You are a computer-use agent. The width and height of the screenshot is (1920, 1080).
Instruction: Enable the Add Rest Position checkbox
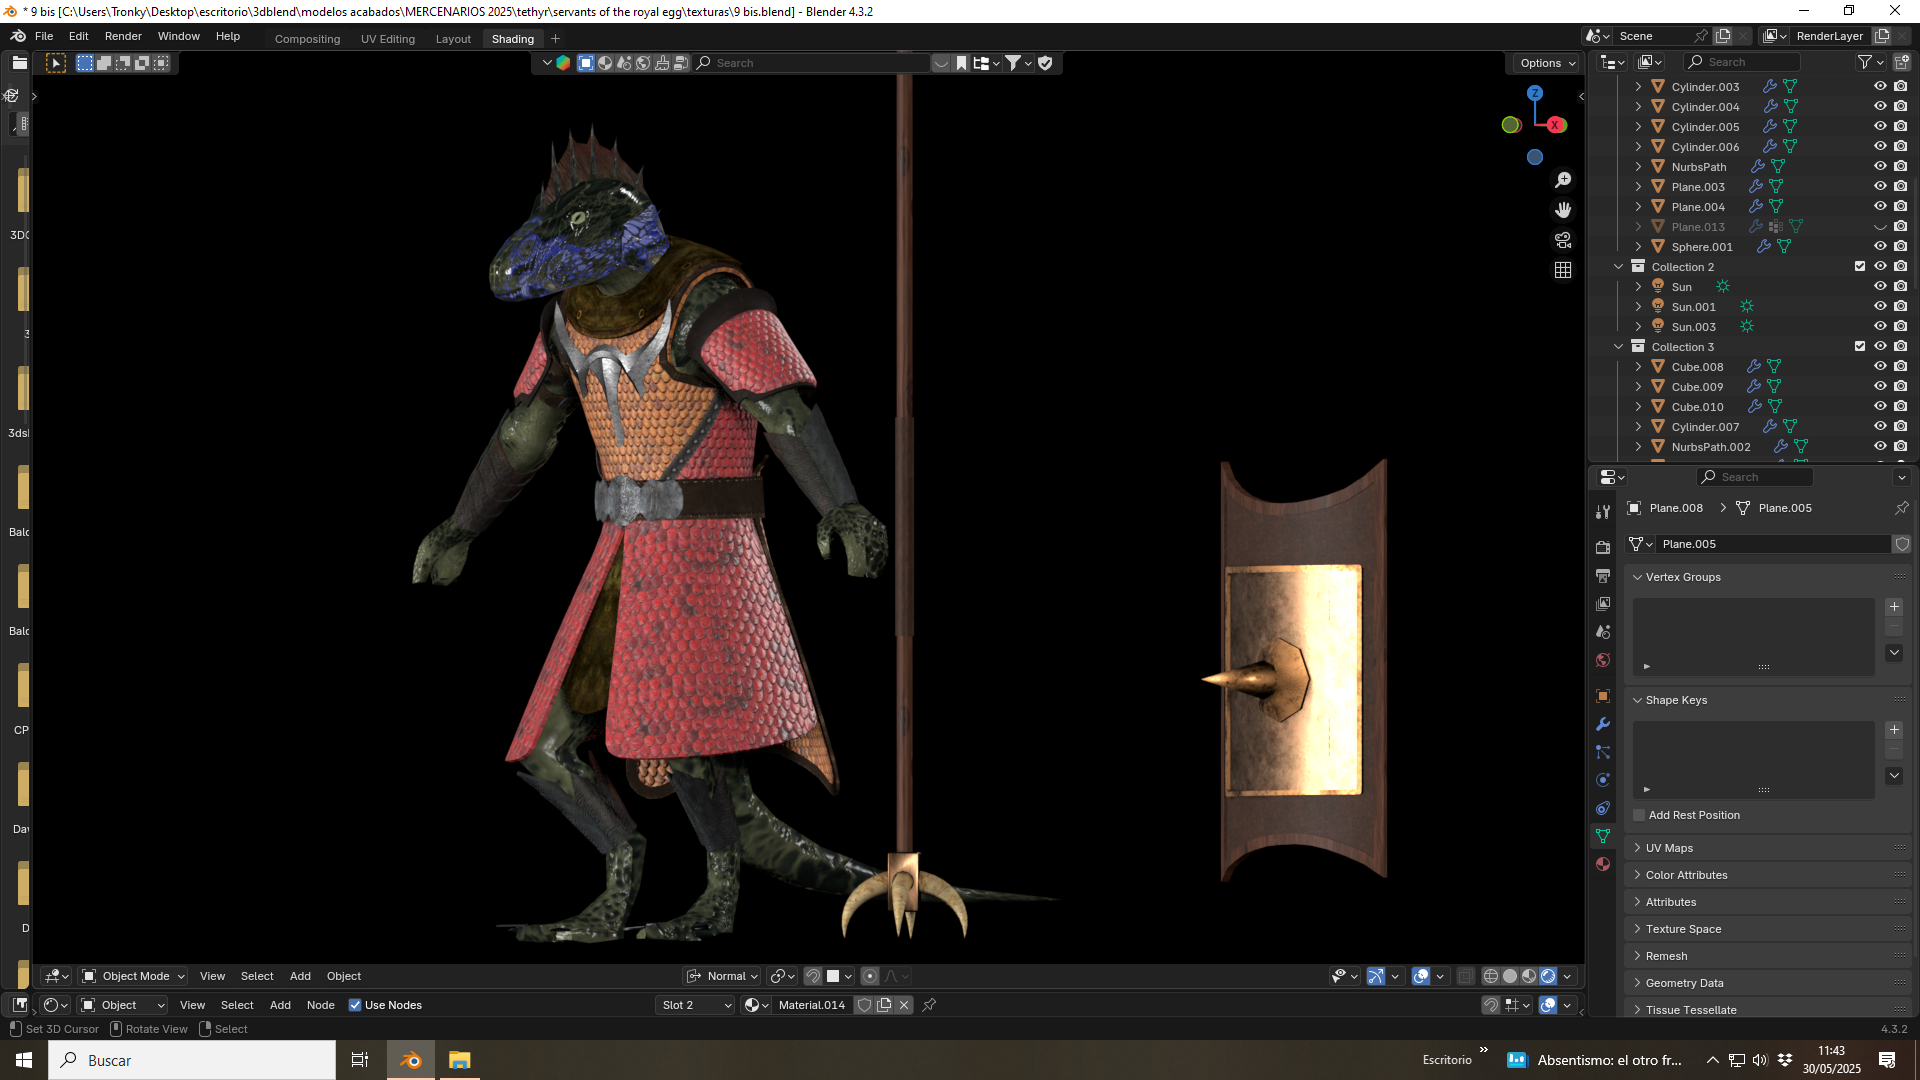pyautogui.click(x=1639, y=815)
